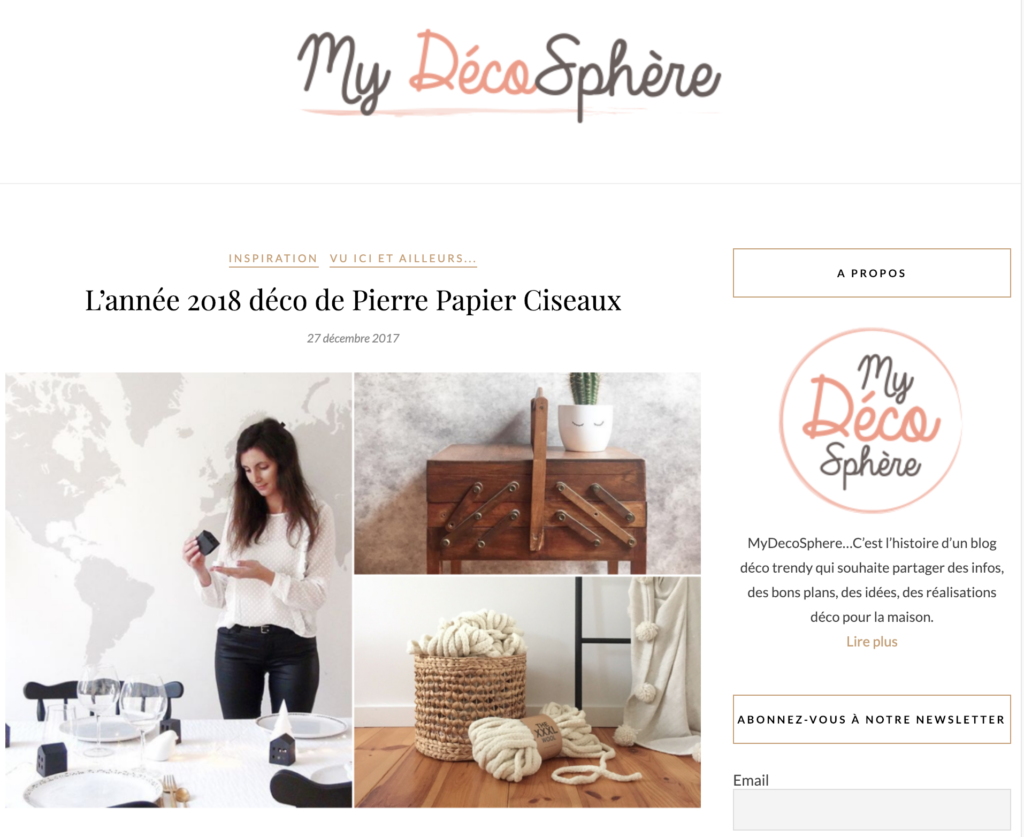
Task: Click the 27 décembre 2017 date
Action: click(x=353, y=338)
